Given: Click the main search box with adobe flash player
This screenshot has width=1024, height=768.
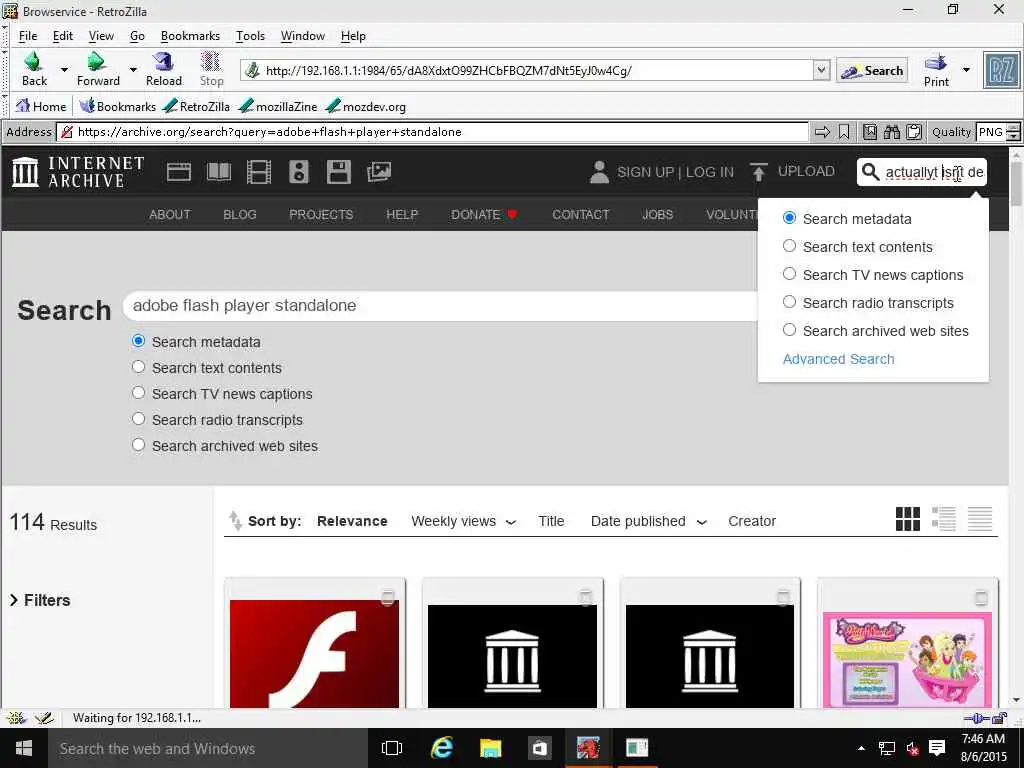Looking at the screenshot, I should (x=441, y=306).
